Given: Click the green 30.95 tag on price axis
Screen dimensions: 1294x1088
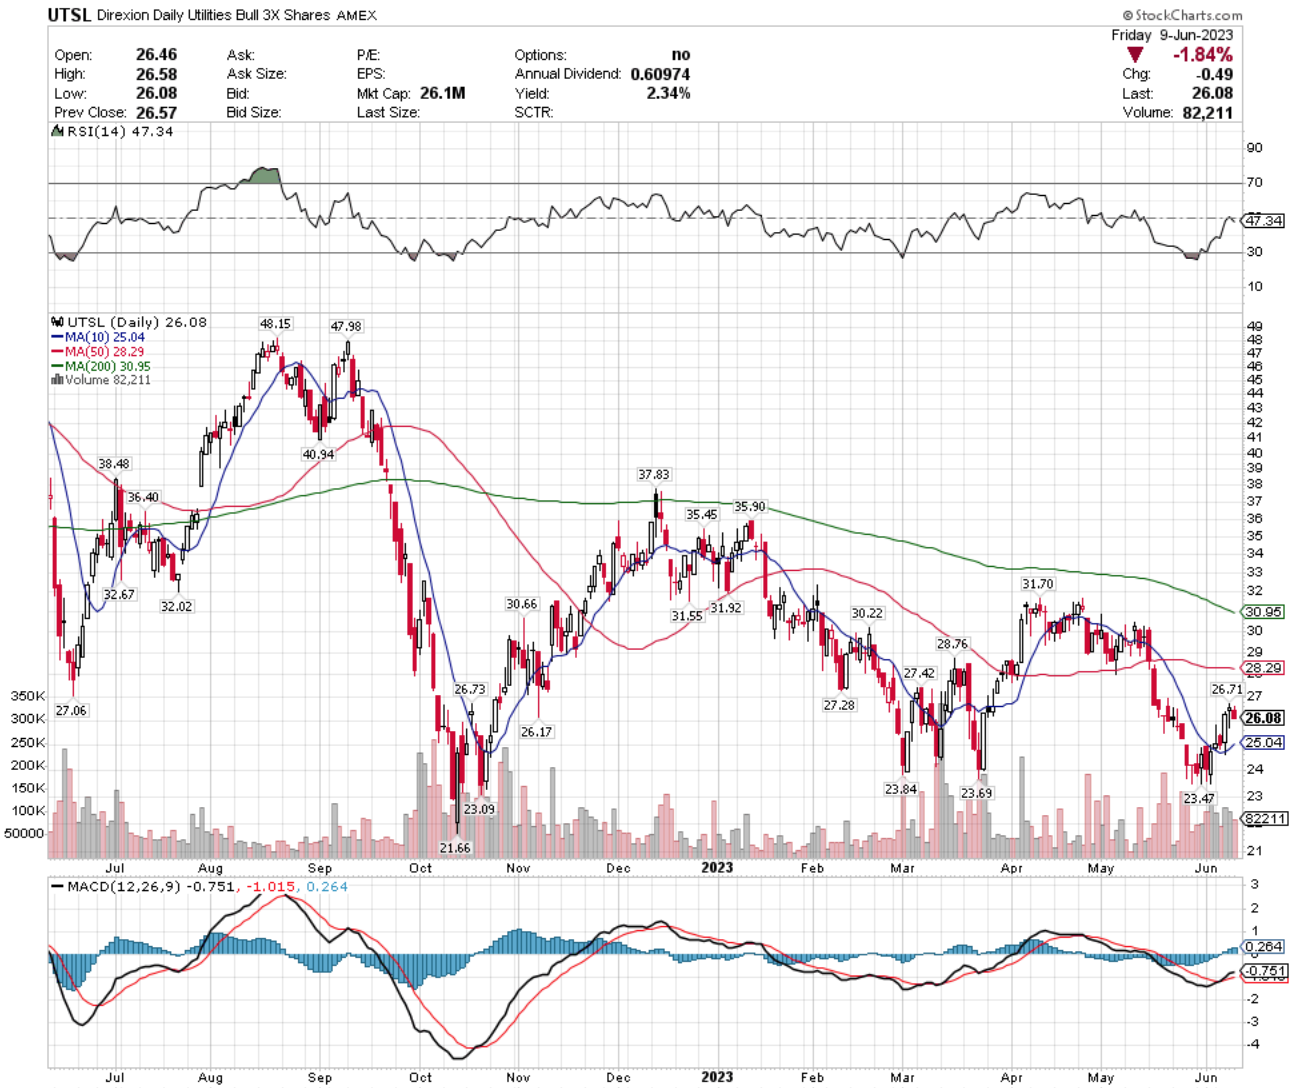Looking at the screenshot, I should [1264, 612].
